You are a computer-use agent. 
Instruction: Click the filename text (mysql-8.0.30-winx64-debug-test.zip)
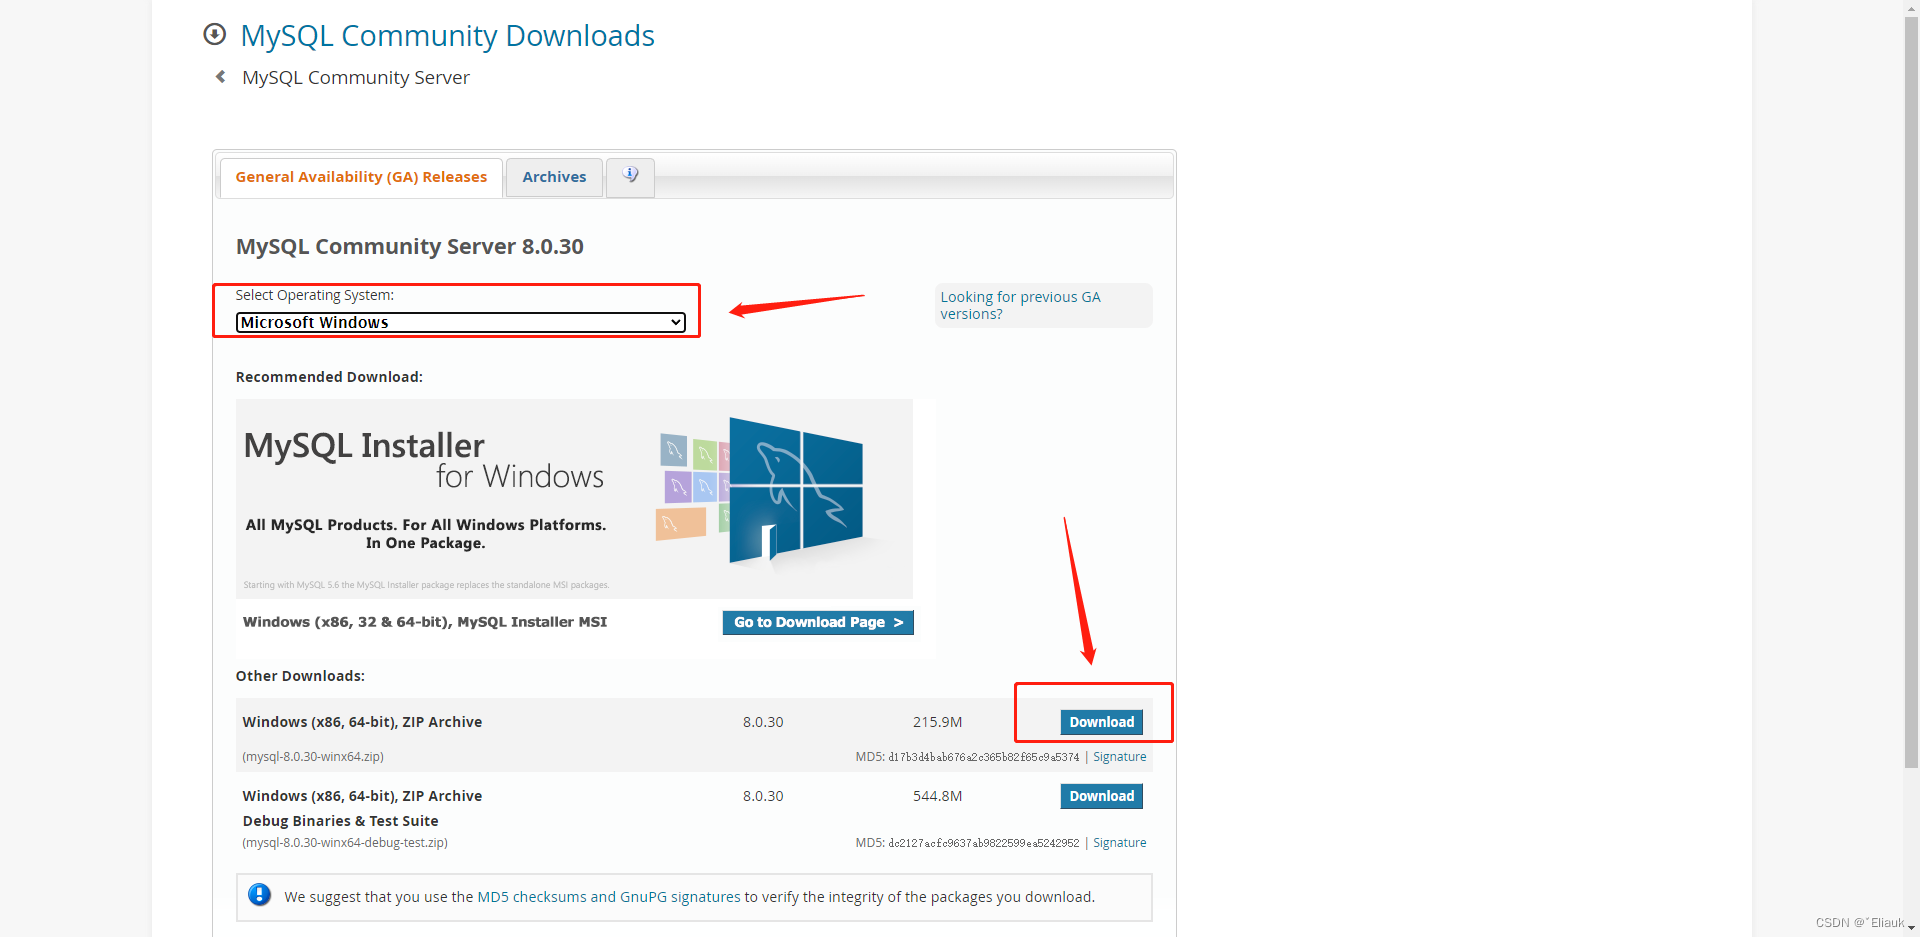tap(345, 843)
